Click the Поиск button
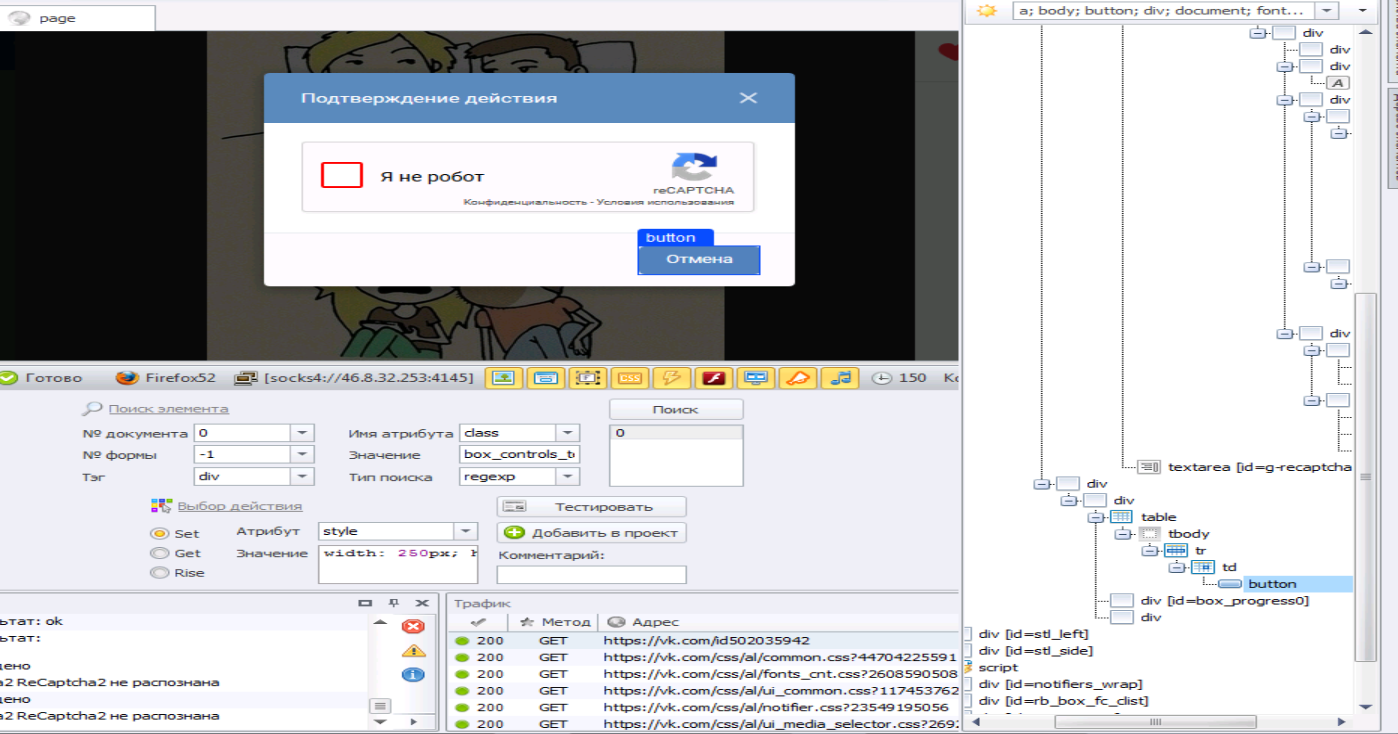This screenshot has height=734, width=1398. [x=676, y=409]
